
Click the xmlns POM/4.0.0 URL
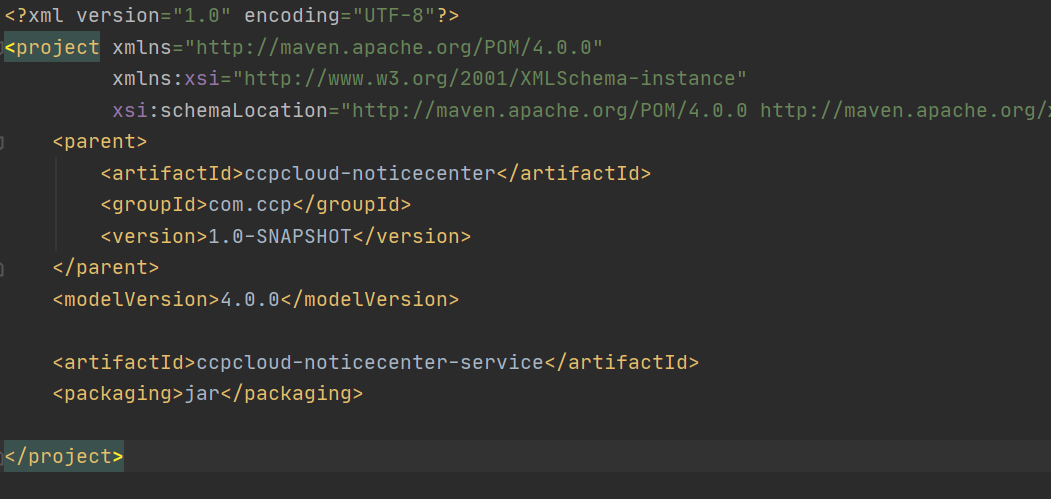[394, 48]
